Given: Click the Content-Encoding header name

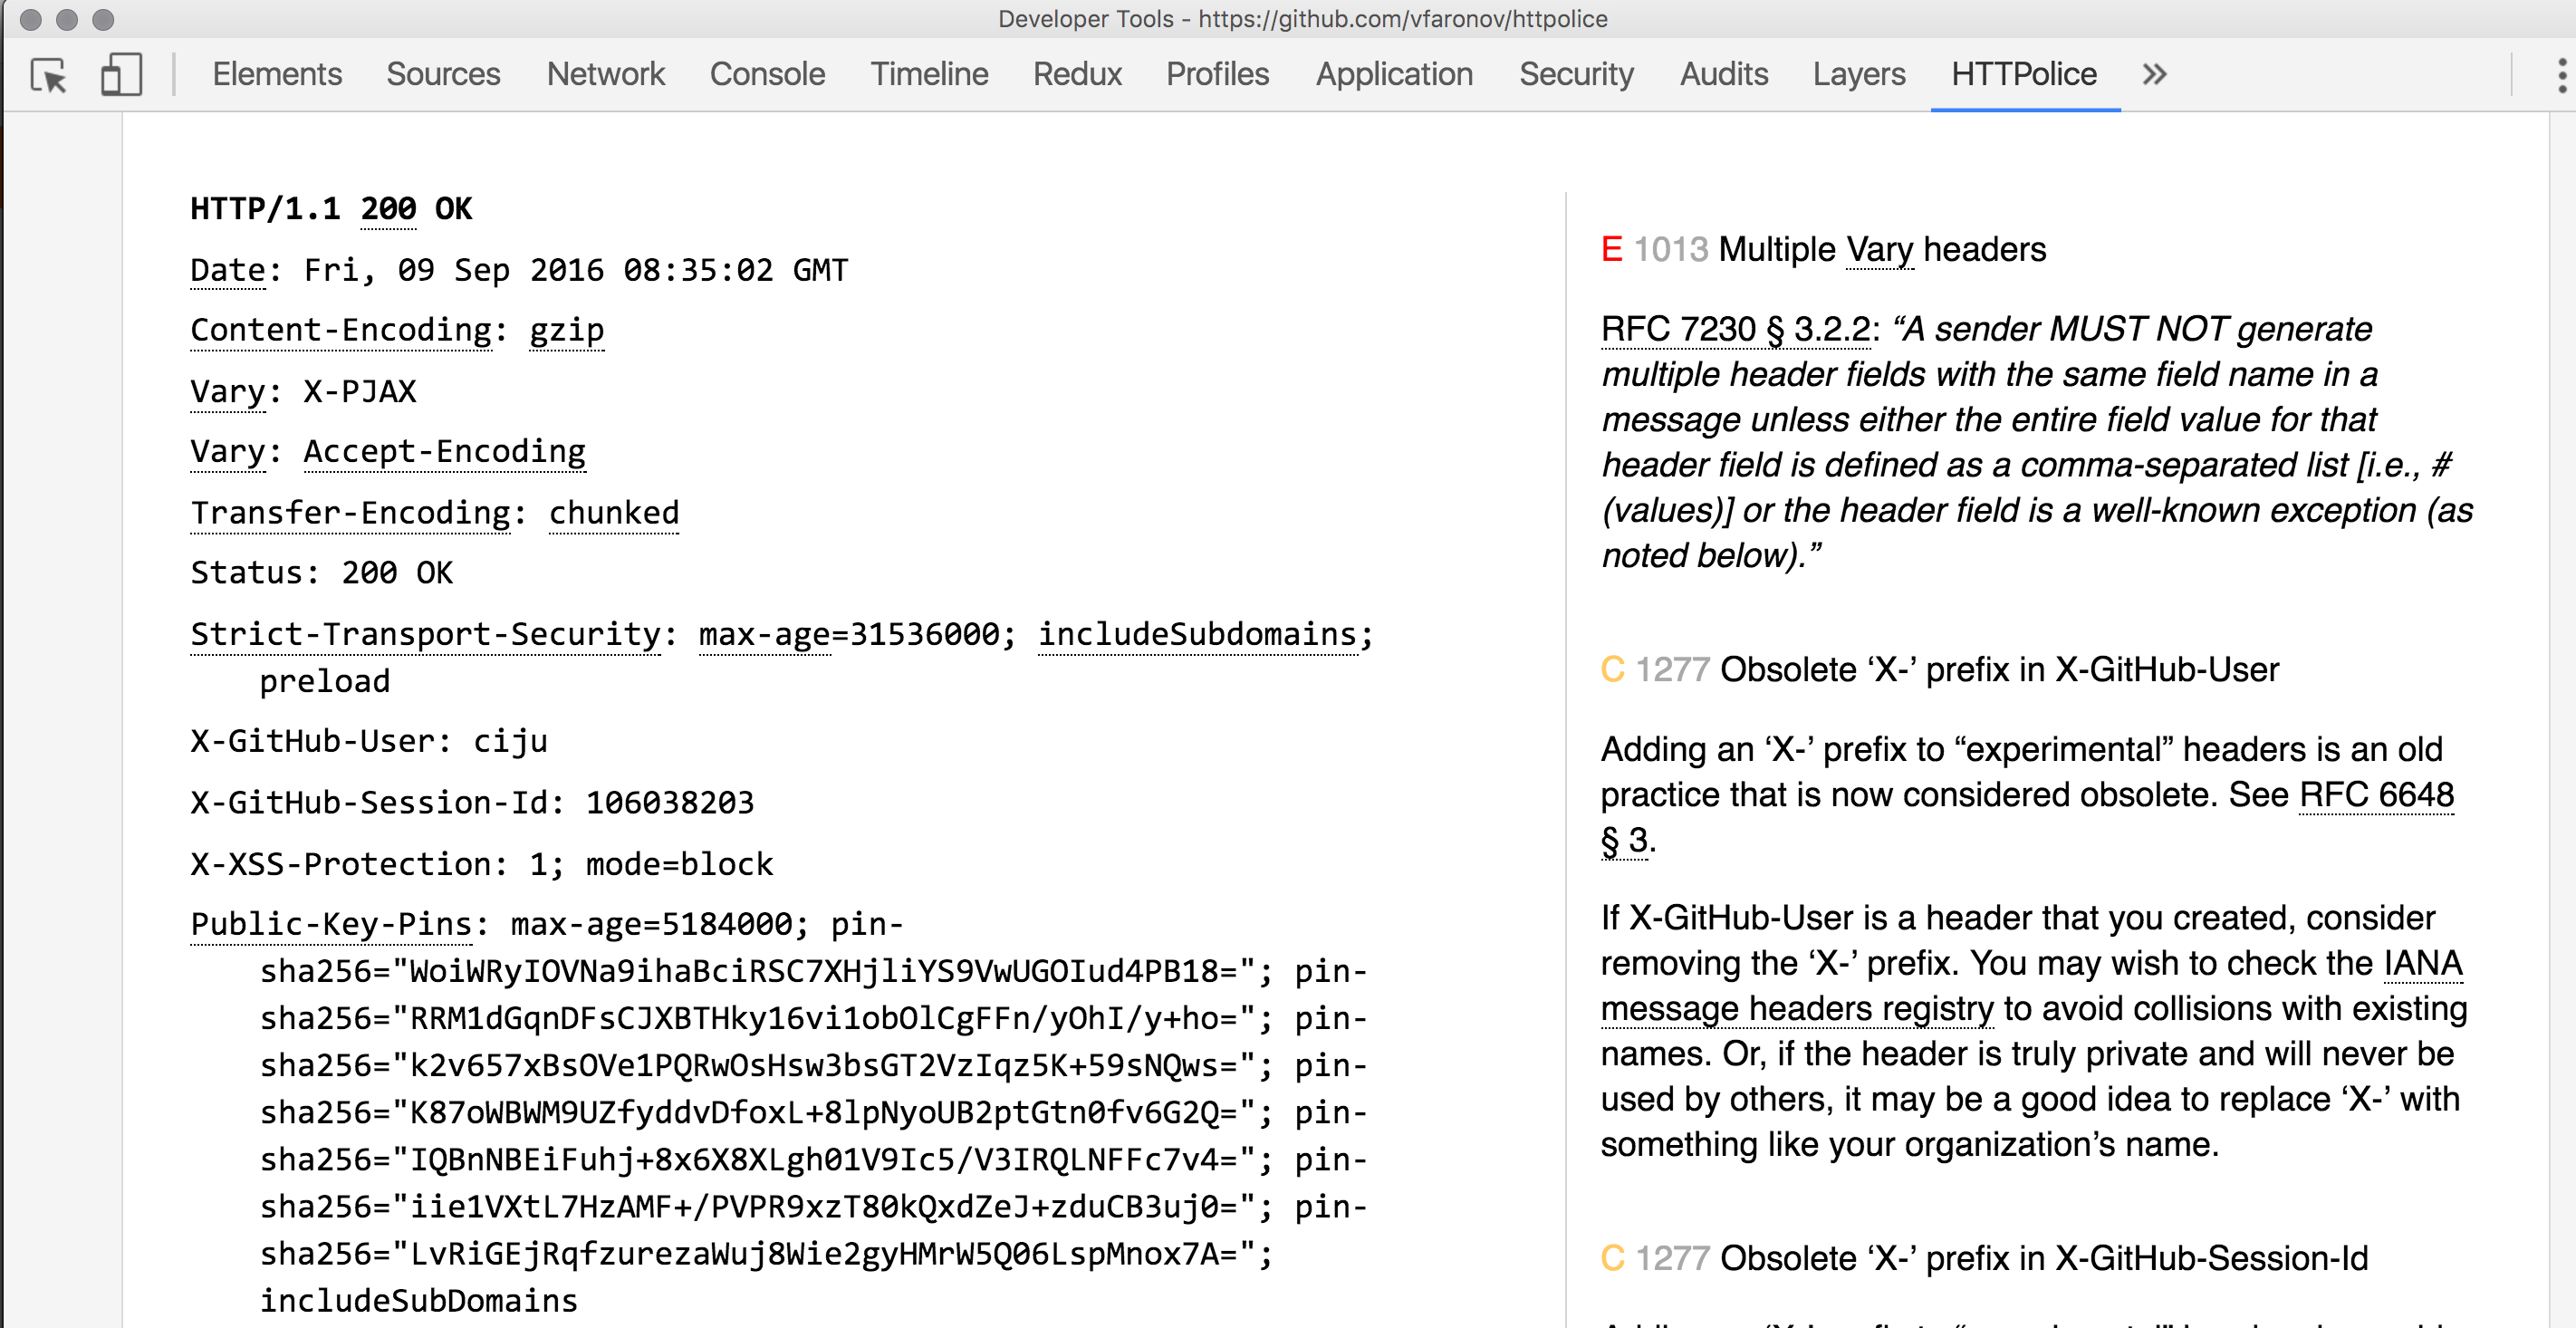Looking at the screenshot, I should (342, 331).
